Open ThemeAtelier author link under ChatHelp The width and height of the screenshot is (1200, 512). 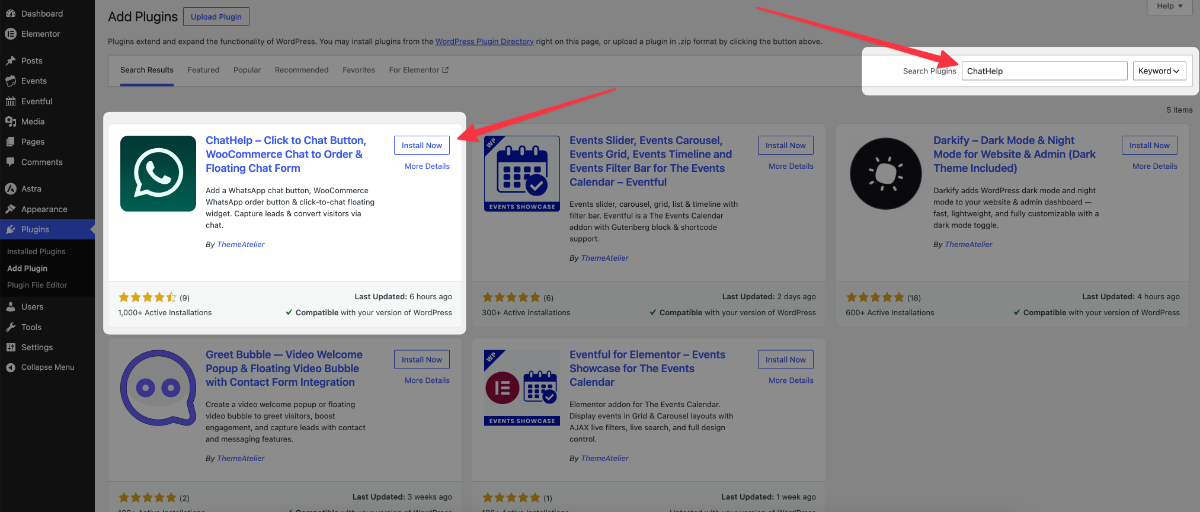click(241, 244)
